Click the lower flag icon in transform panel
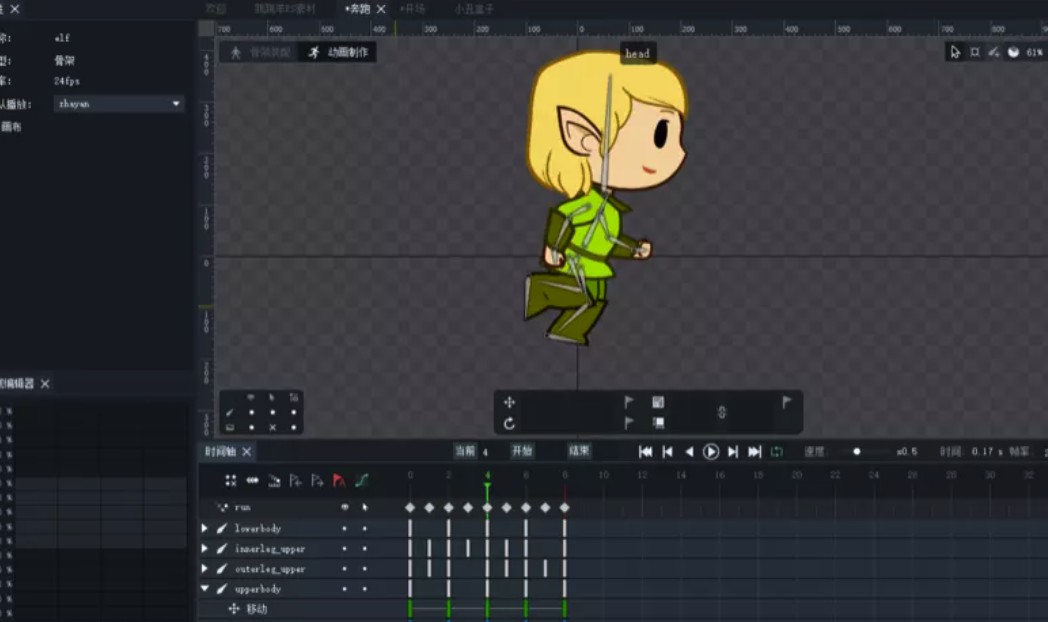Screen dimensions: 1048x622 [629, 423]
